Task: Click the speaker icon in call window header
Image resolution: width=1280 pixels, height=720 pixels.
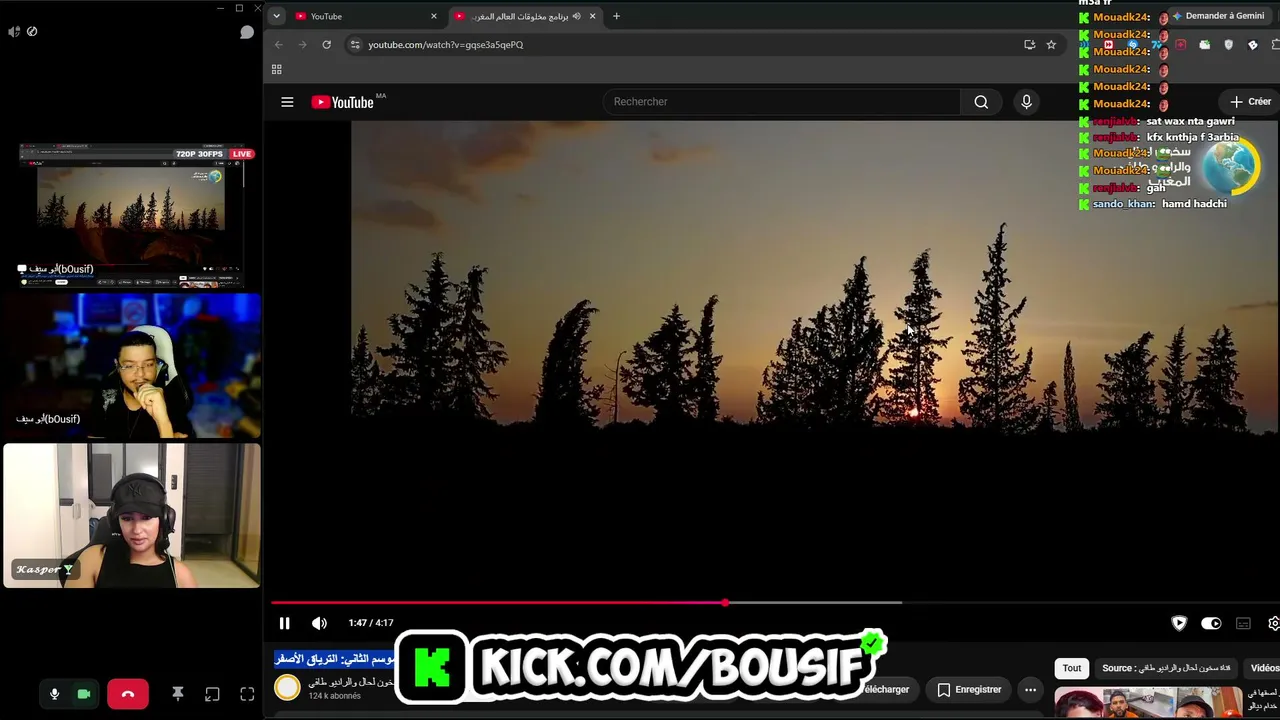Action: point(14,32)
